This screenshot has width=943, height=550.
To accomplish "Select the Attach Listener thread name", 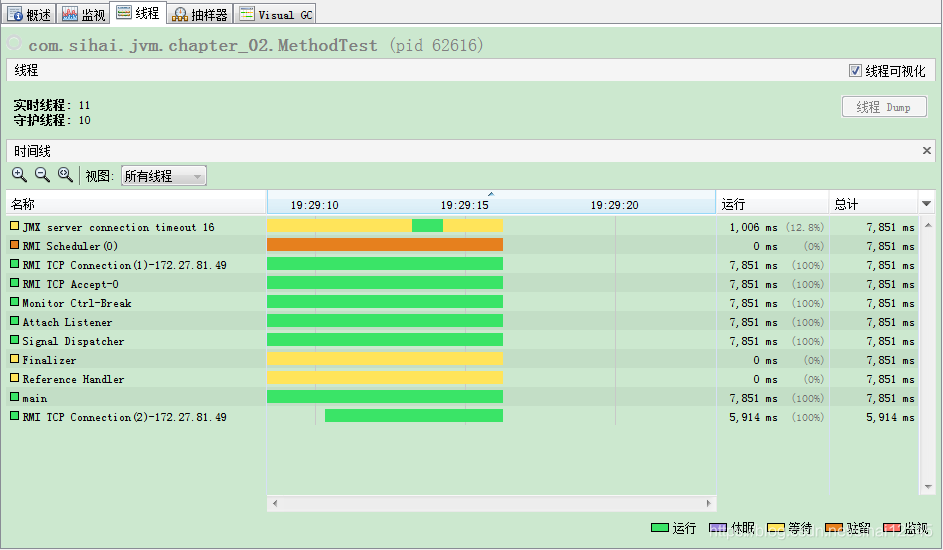I will (67, 322).
